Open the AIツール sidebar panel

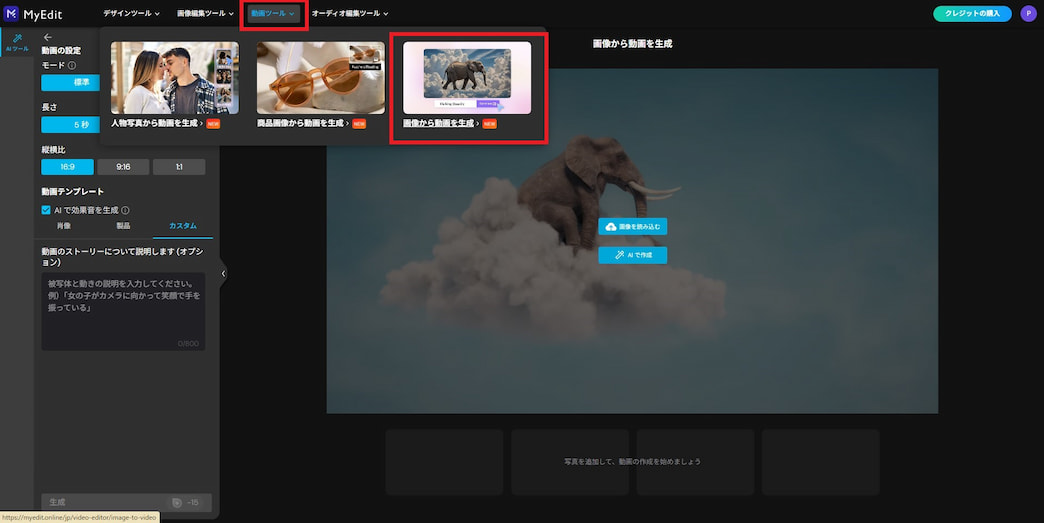17,43
